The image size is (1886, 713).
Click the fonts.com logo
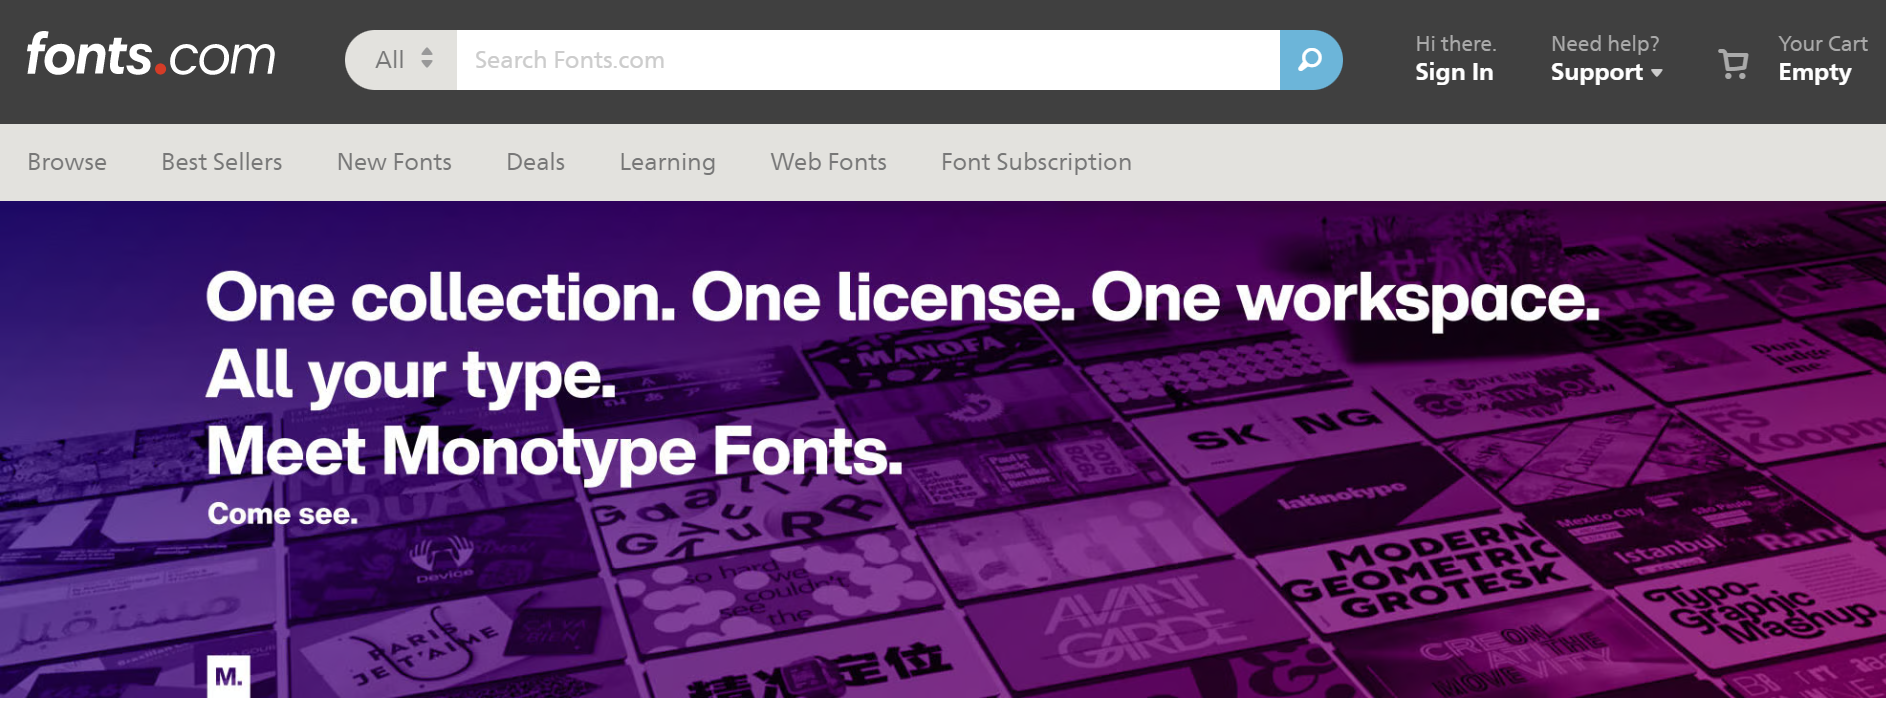(151, 55)
